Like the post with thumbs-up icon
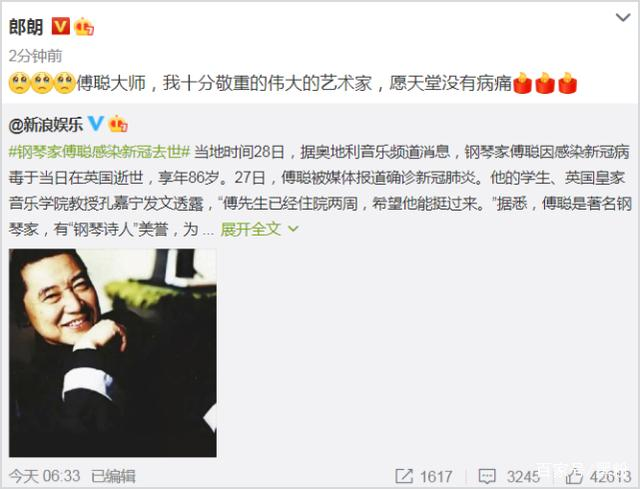The width and height of the screenshot is (640, 489). [x=573, y=476]
